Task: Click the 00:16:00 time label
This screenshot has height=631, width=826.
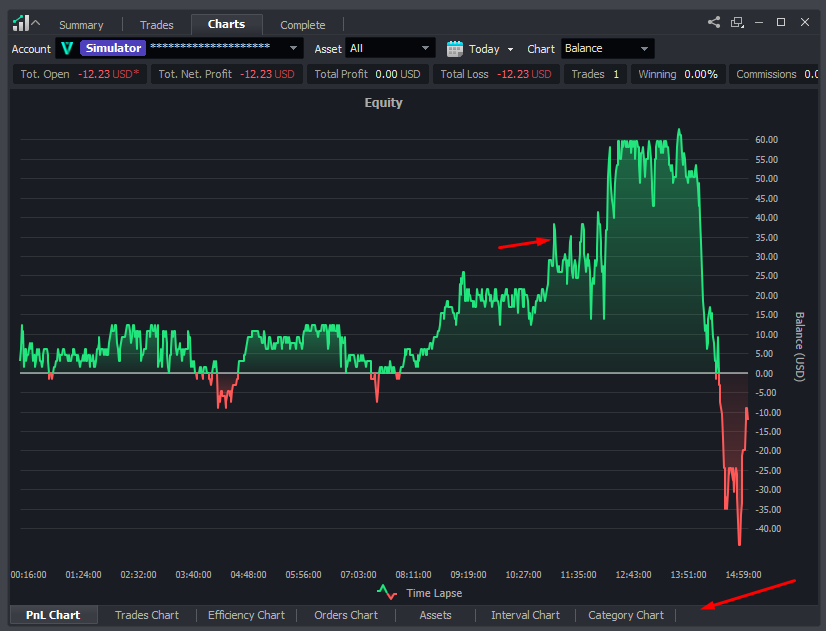Action: (28, 575)
